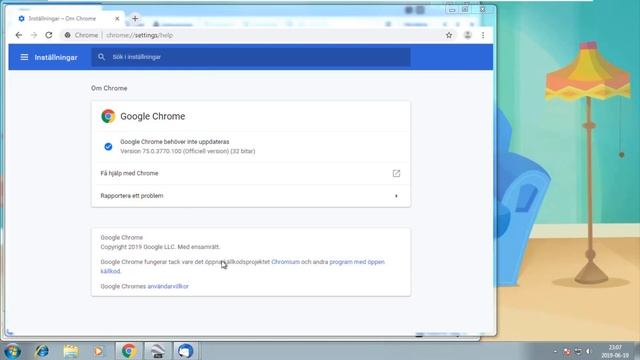This screenshot has height=360, width=640.
Task: Open the Windows Start menu
Action: pos(12,351)
